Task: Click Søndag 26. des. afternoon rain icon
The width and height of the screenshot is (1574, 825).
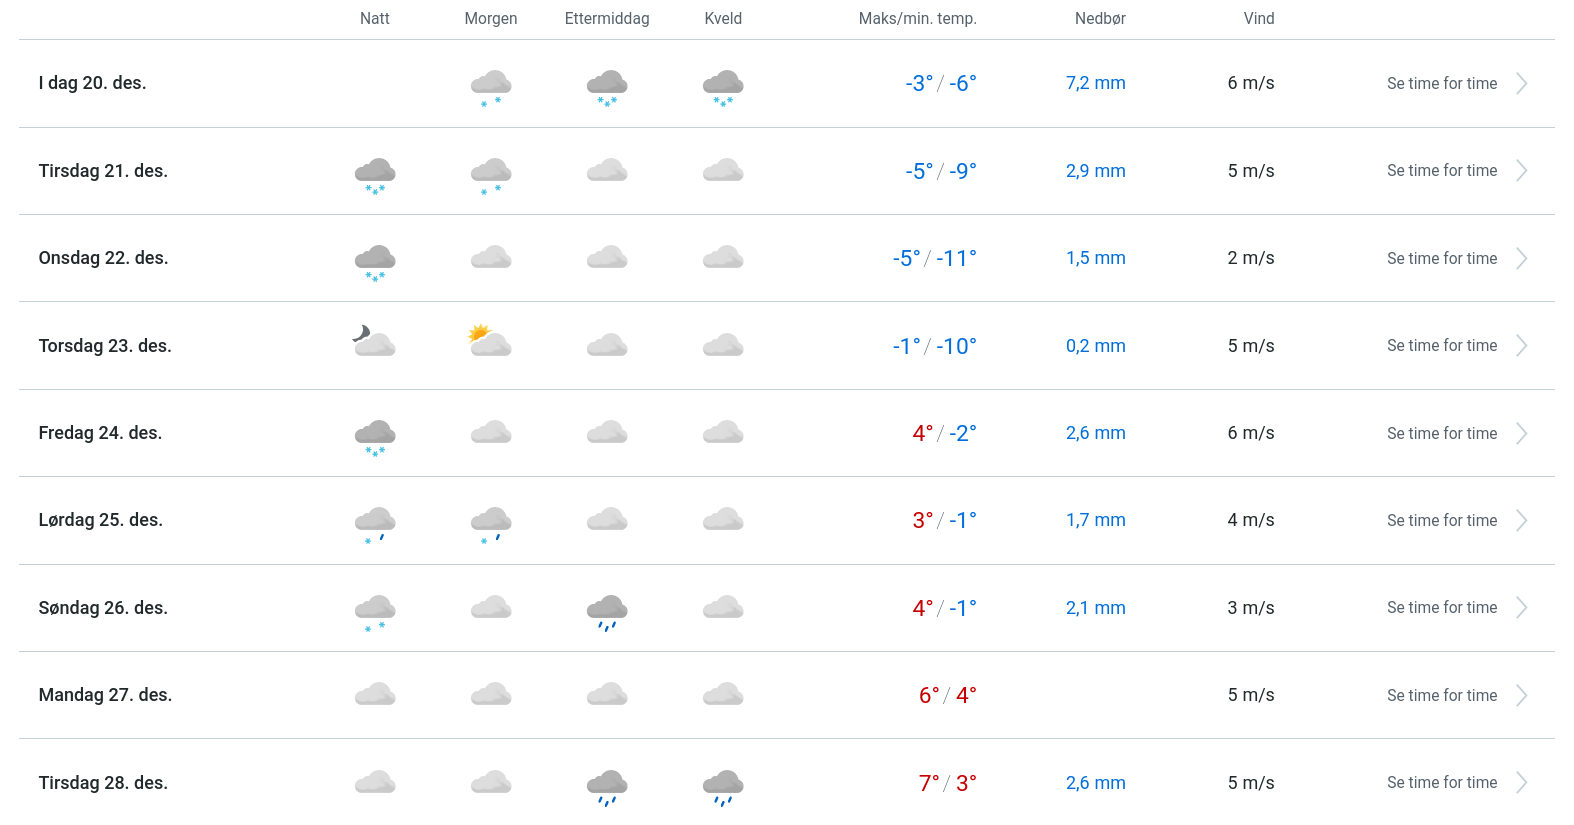Action: [607, 611]
